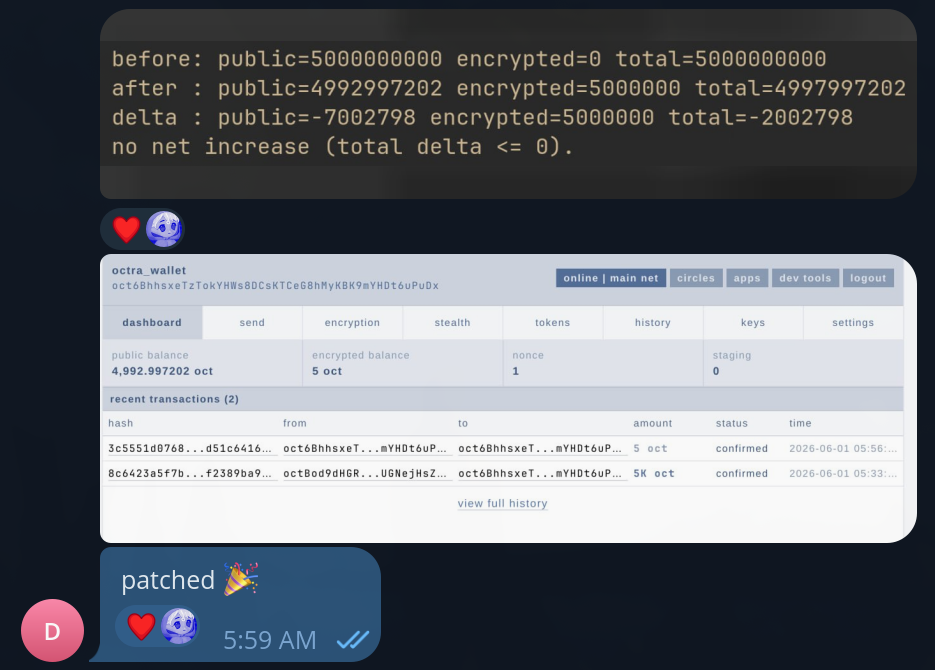This screenshot has width=935, height=670.
Task: Click the logout button
Action: tap(868, 278)
